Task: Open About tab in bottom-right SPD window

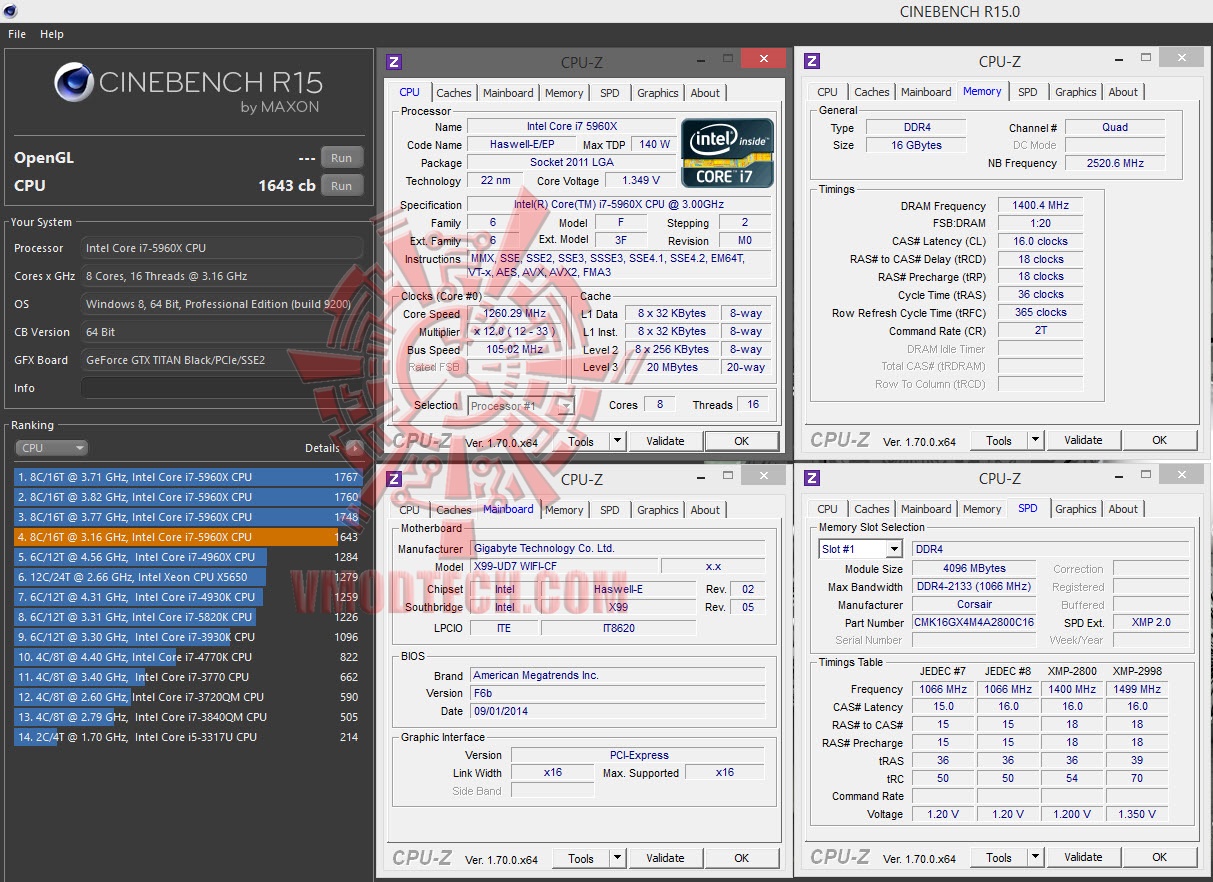Action: click(x=1123, y=509)
